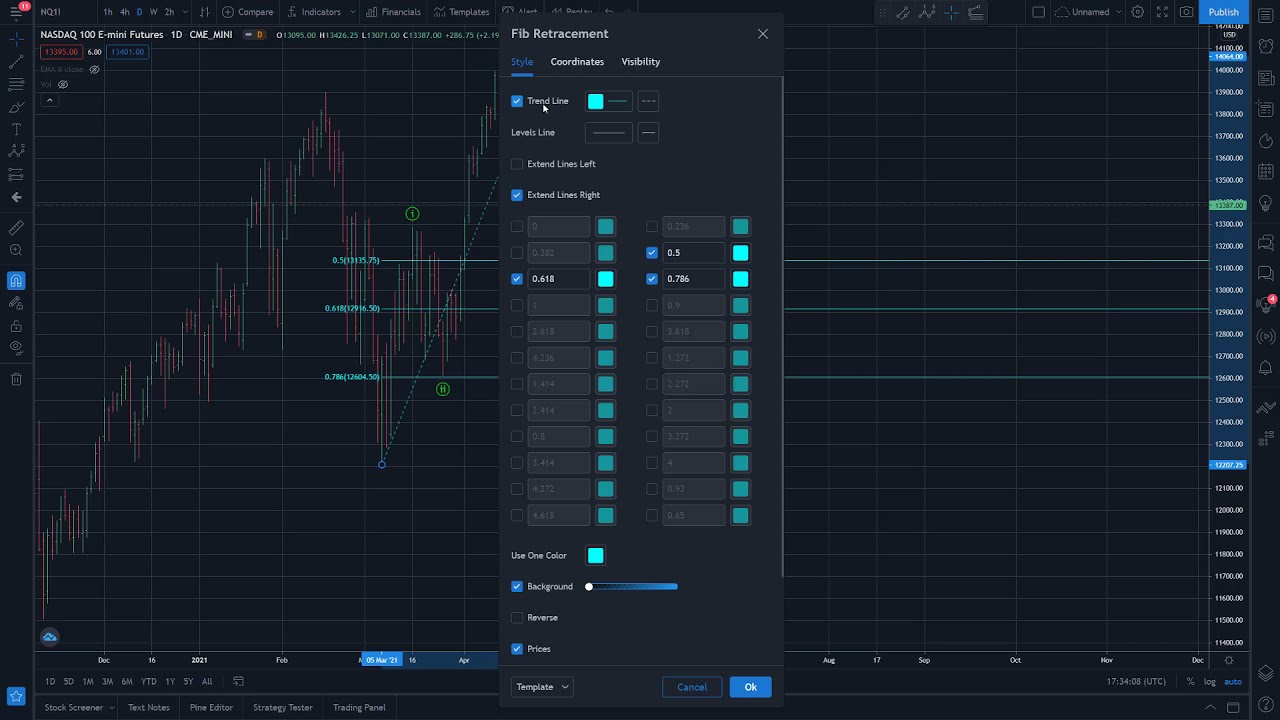Select layout square icon in top bar
Viewport: 1280px width, 720px height.
[x=1038, y=12]
